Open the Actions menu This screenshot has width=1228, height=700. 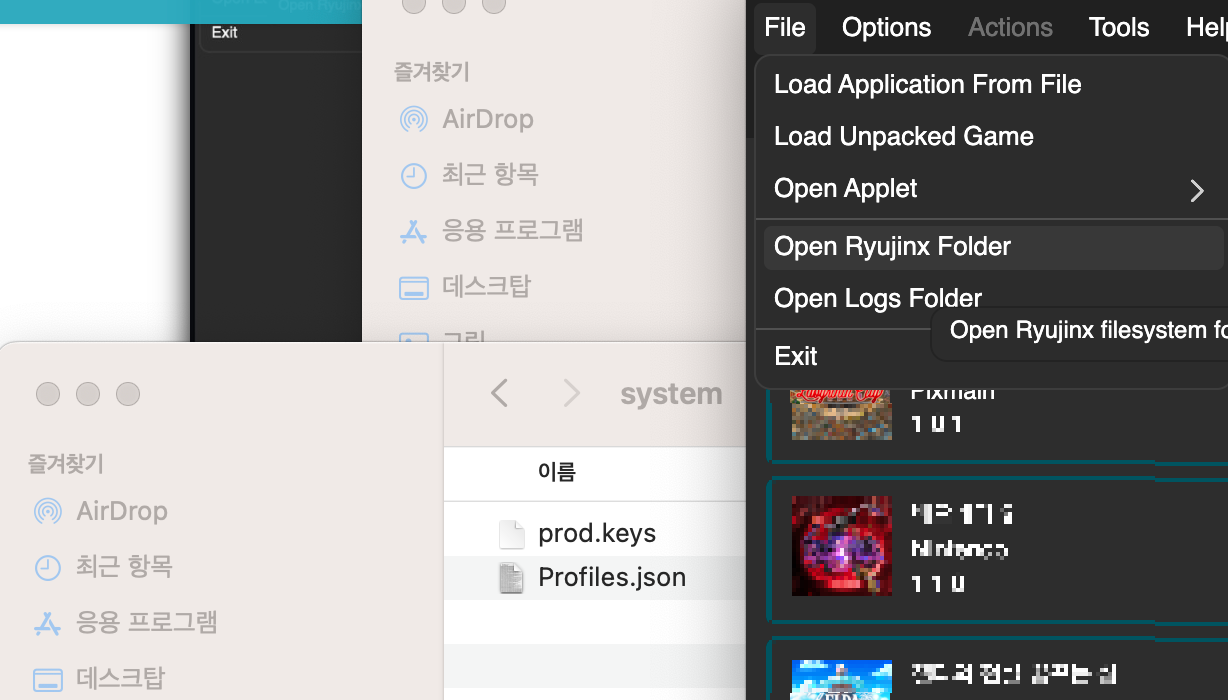pyautogui.click(x=1010, y=27)
